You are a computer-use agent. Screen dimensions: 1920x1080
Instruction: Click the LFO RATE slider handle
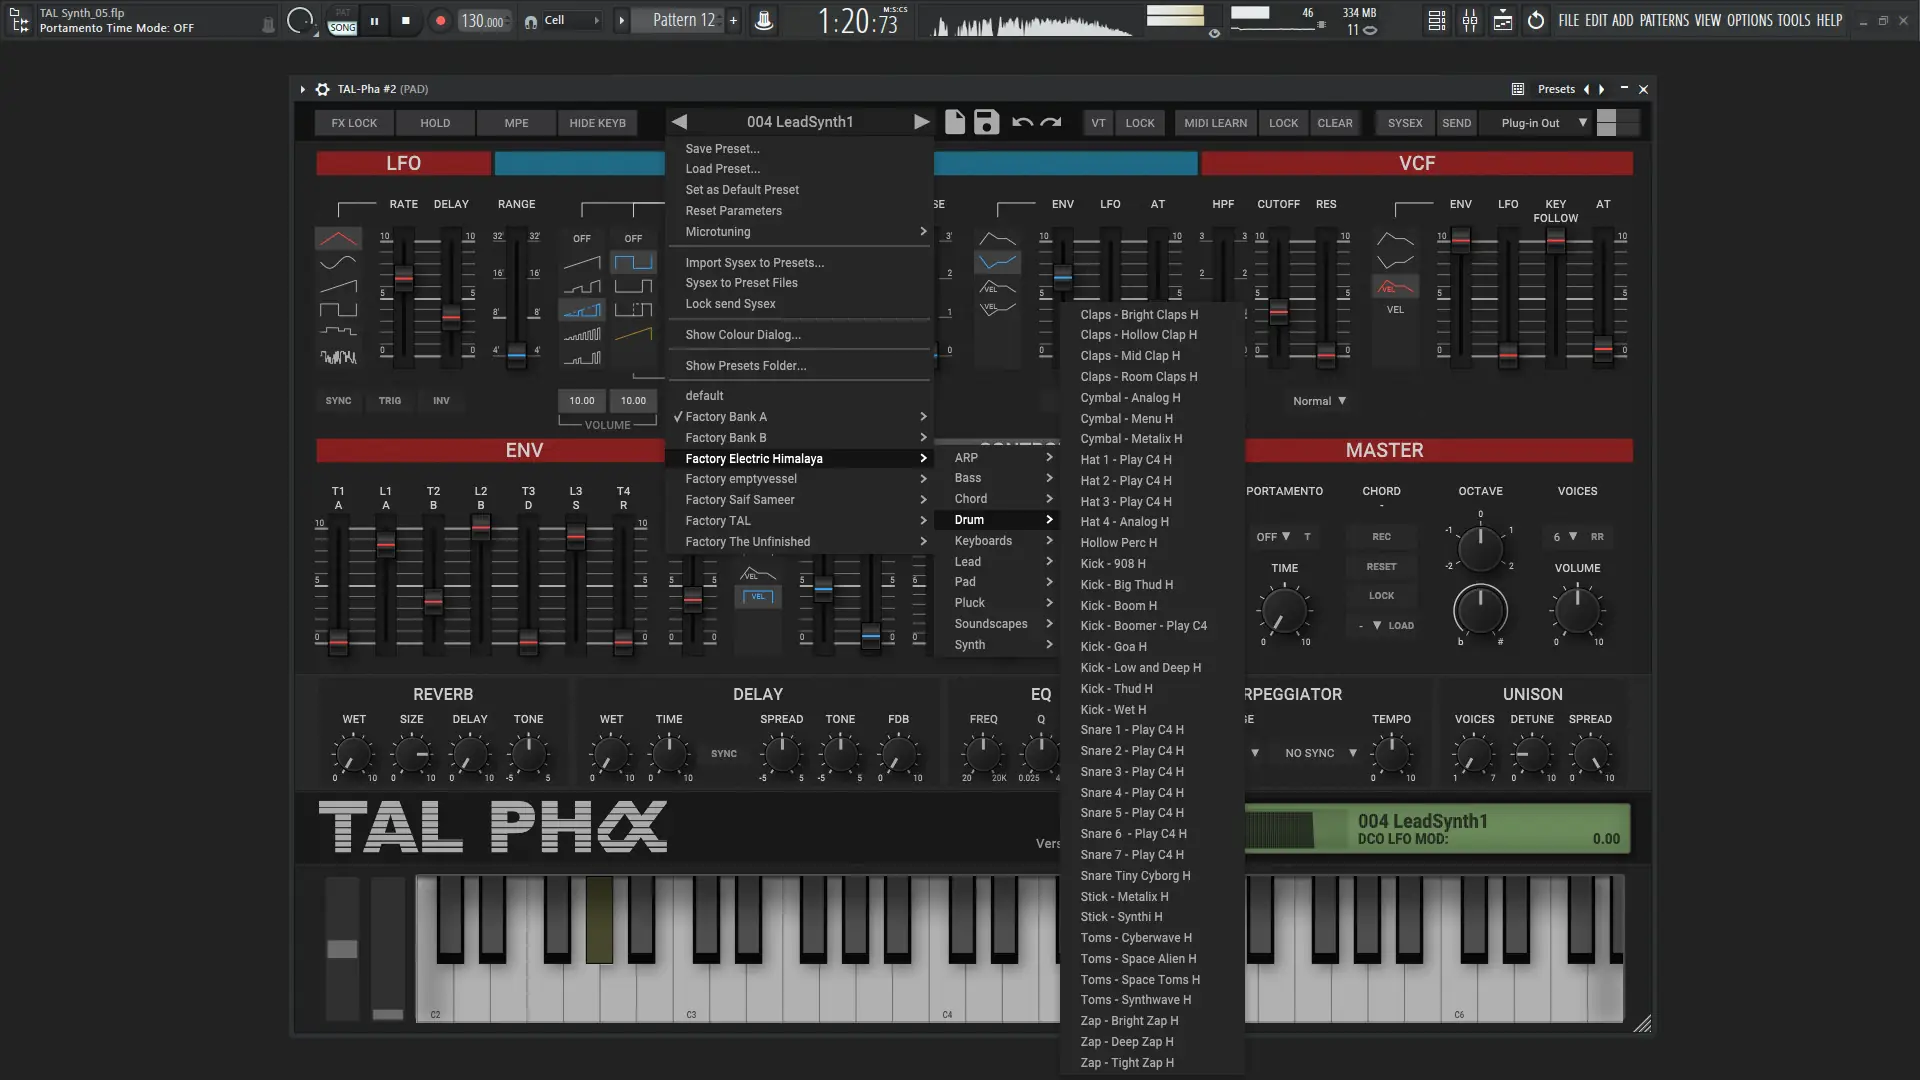403,278
